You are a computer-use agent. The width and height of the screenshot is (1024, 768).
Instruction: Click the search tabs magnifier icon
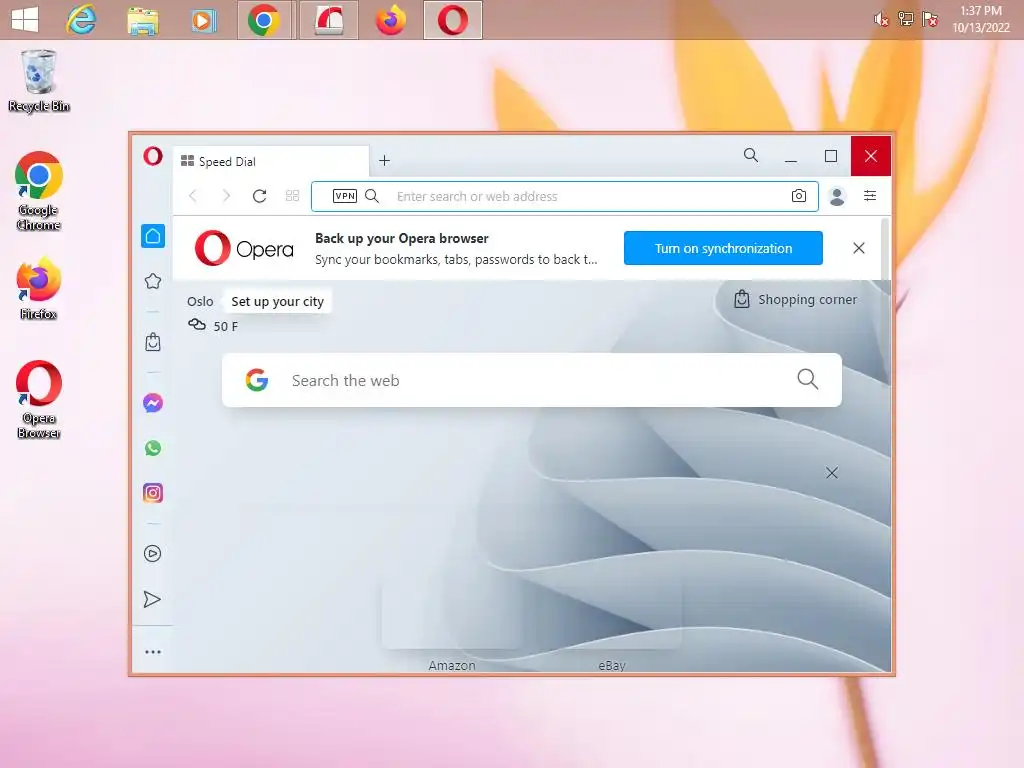751,155
